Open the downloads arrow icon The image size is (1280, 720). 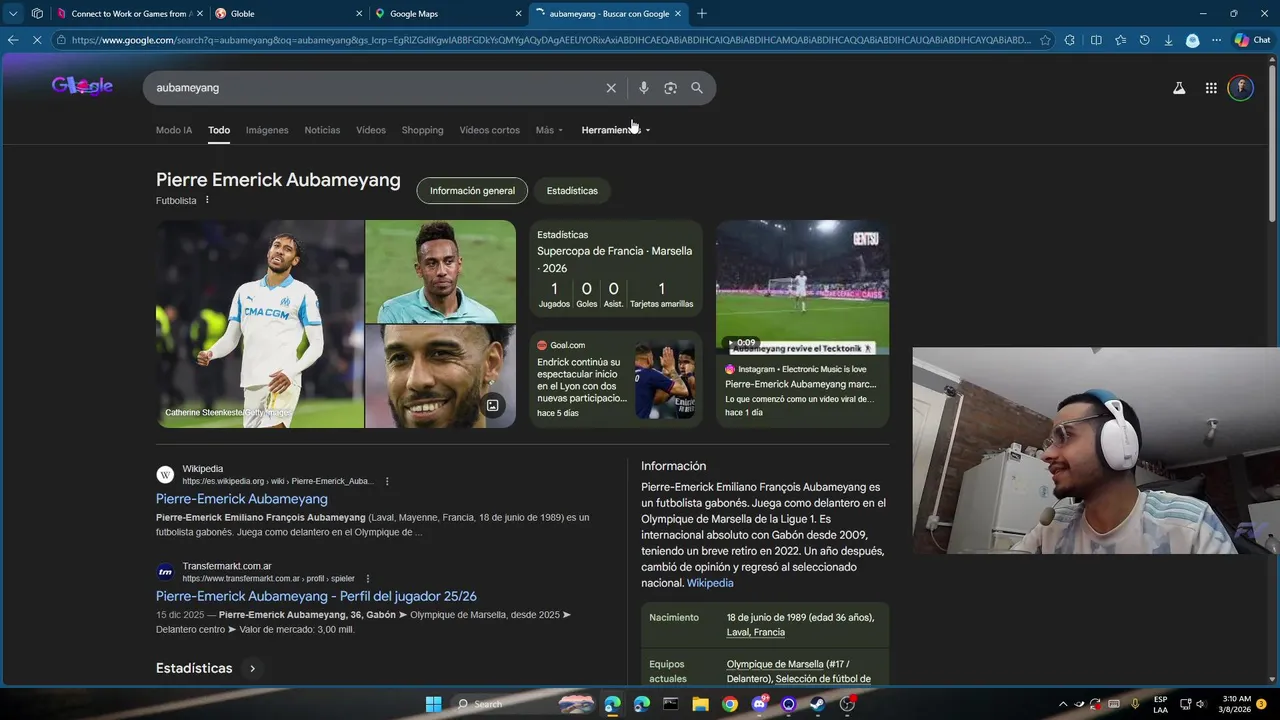[x=1168, y=40]
